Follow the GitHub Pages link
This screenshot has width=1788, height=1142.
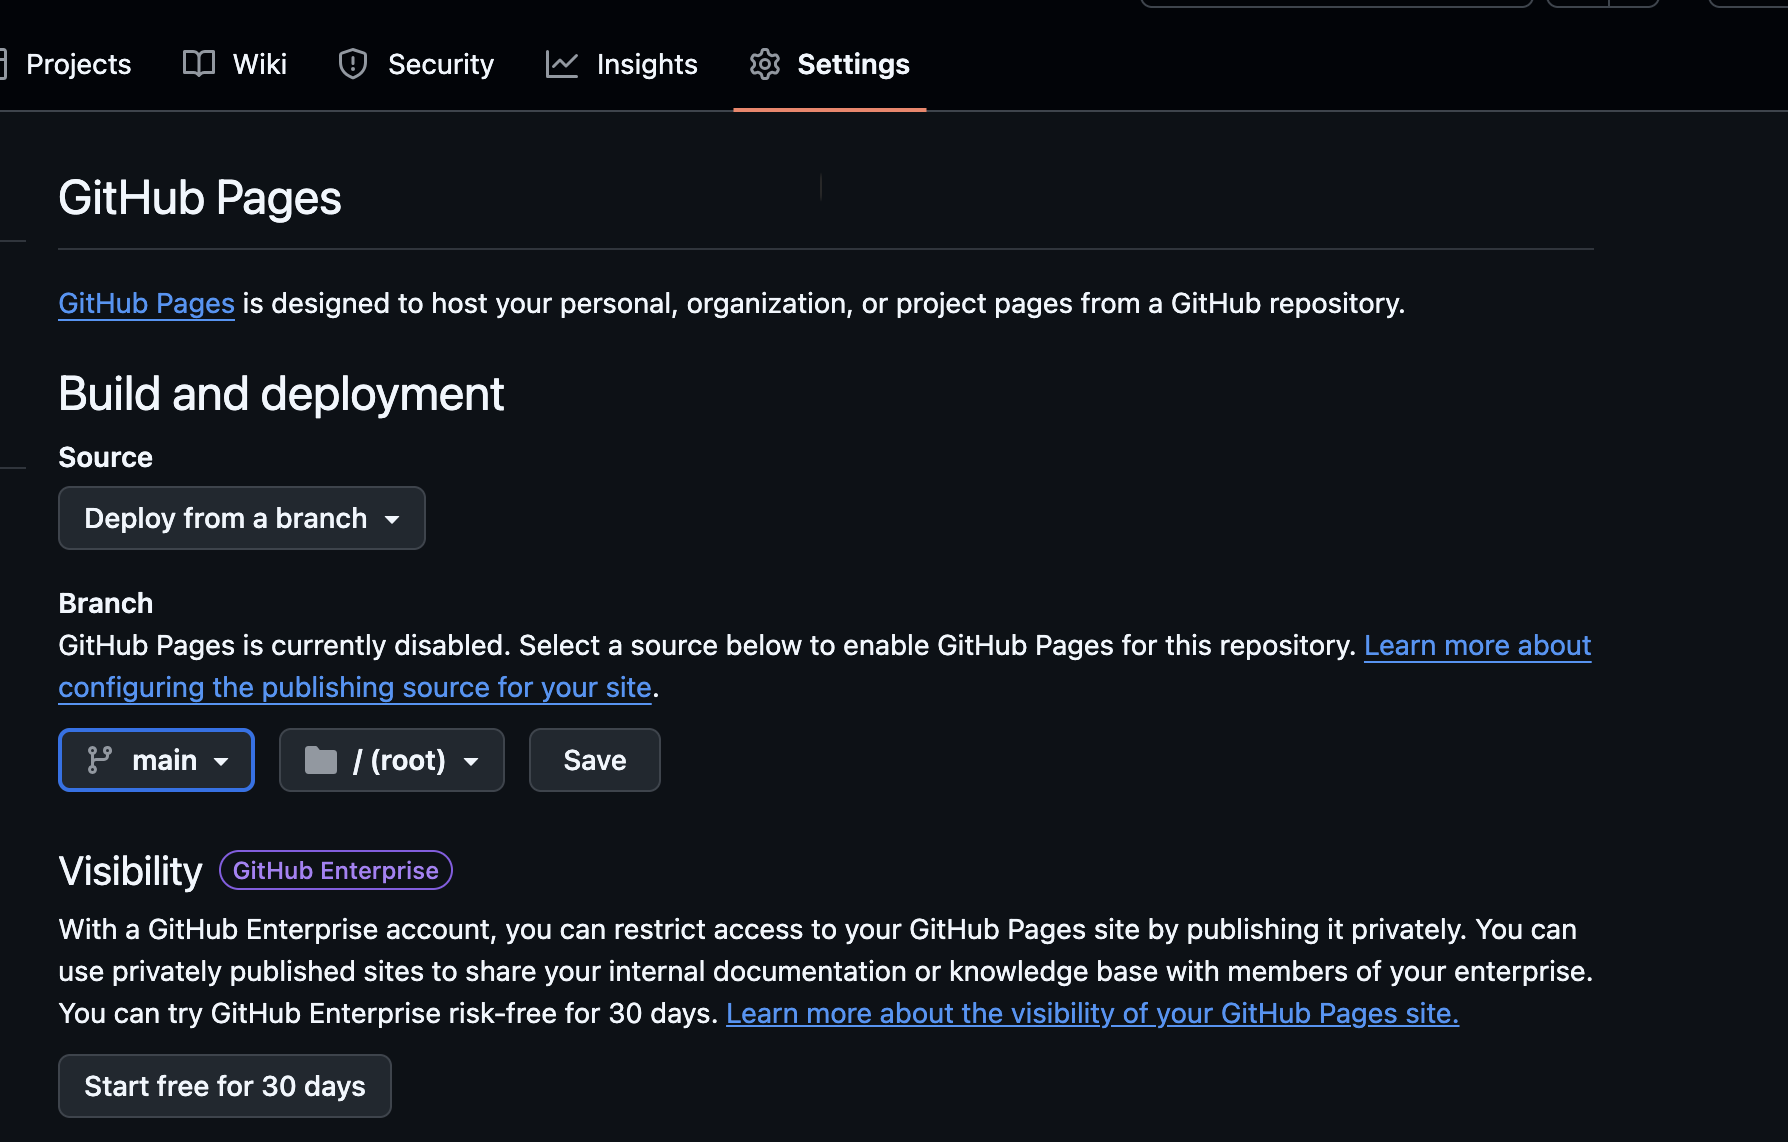[146, 303]
